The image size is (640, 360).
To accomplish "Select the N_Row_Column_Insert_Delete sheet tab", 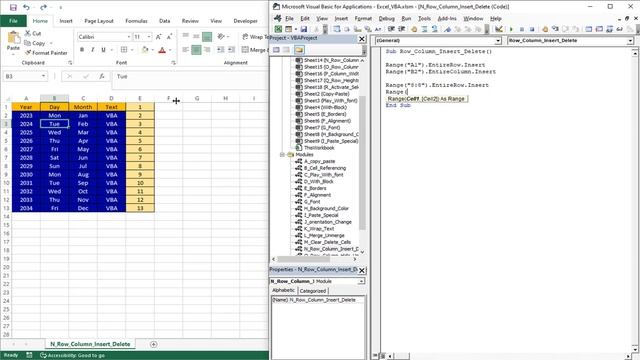I will (x=90, y=344).
